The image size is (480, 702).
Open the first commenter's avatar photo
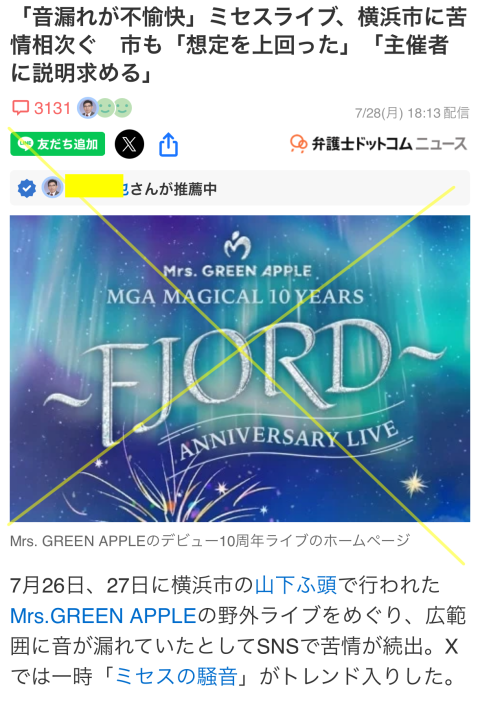(x=88, y=108)
